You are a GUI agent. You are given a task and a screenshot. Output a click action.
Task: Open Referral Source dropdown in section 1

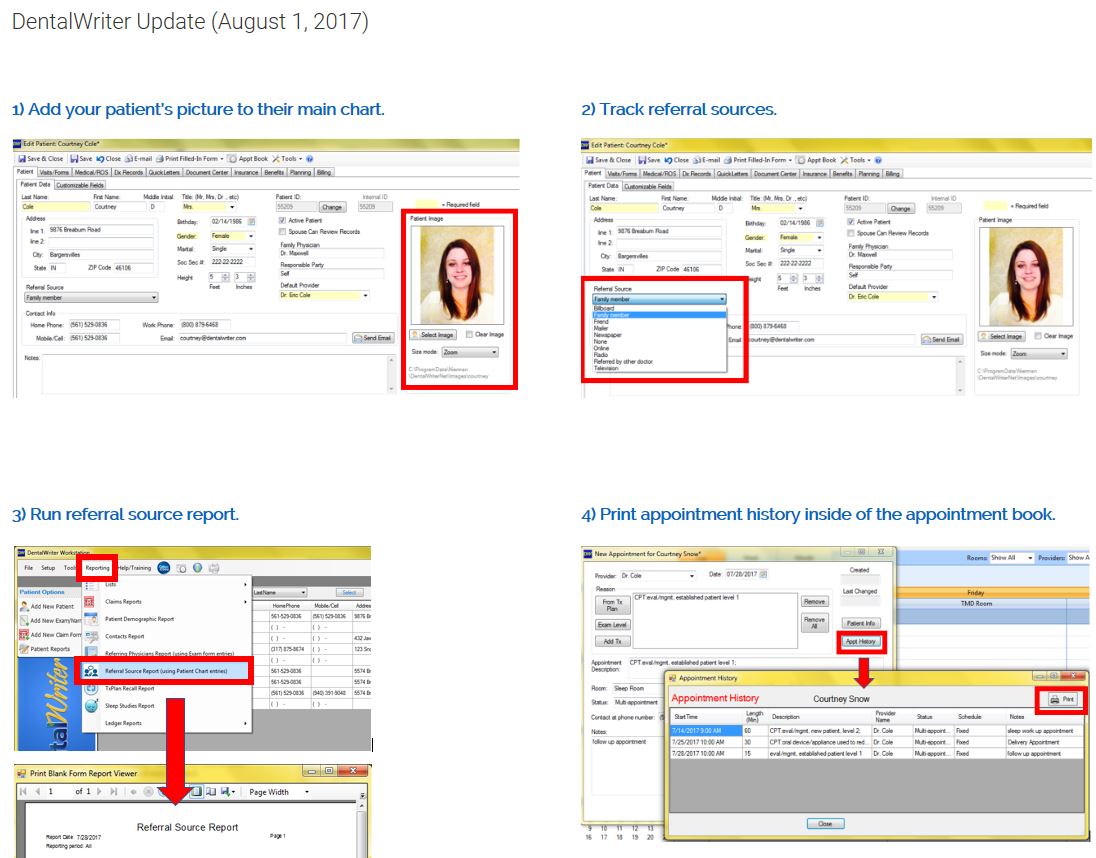[x=92, y=298]
